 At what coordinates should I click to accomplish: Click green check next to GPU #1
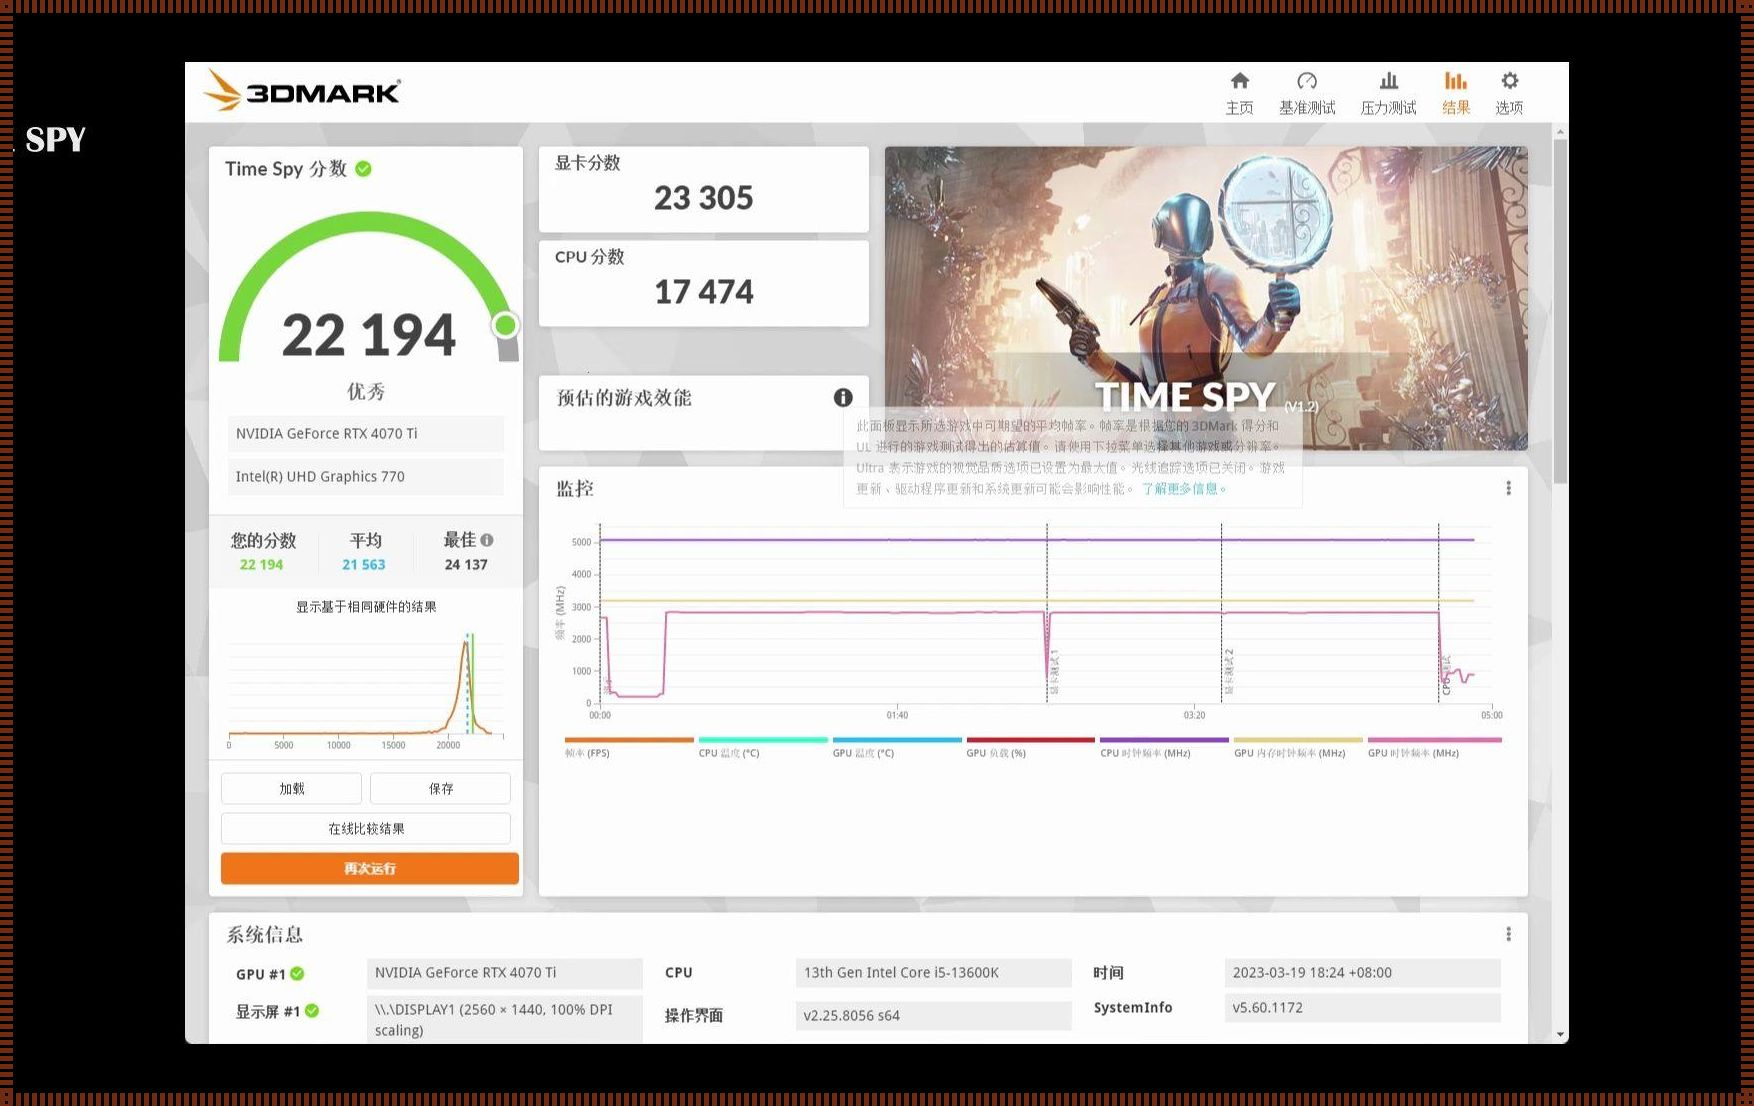point(297,974)
